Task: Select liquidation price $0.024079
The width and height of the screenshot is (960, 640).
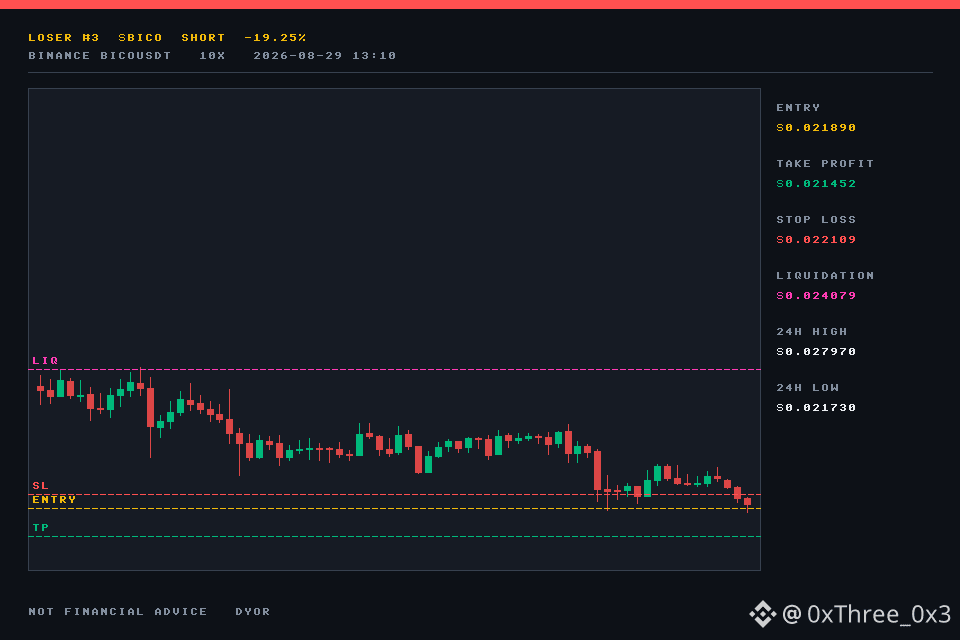Action: coord(816,296)
